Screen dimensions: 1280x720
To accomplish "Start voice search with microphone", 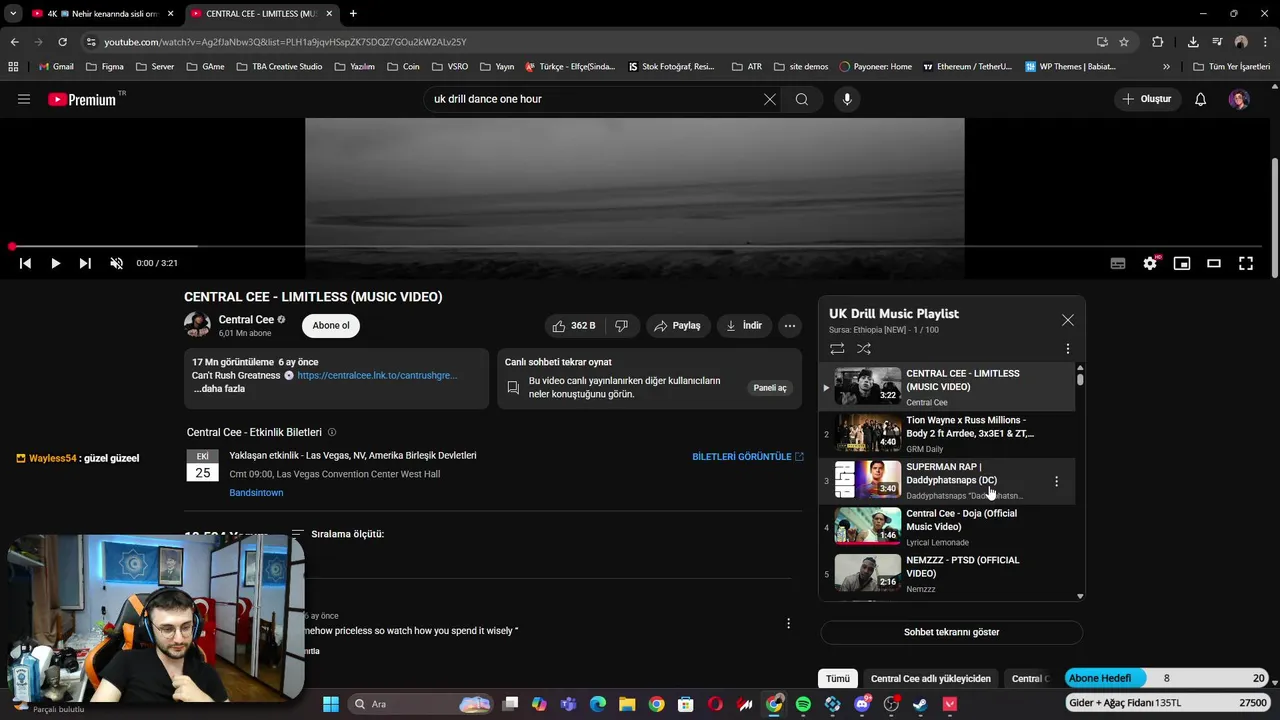I will (x=847, y=99).
